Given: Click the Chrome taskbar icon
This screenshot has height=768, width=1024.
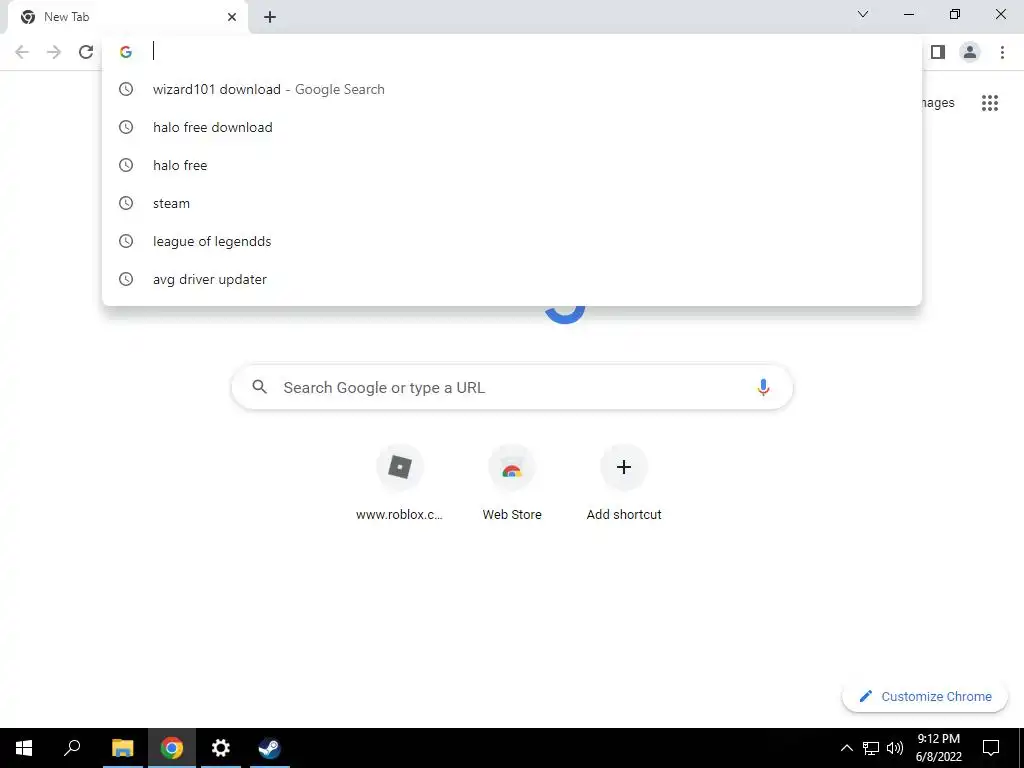Looking at the screenshot, I should point(172,748).
